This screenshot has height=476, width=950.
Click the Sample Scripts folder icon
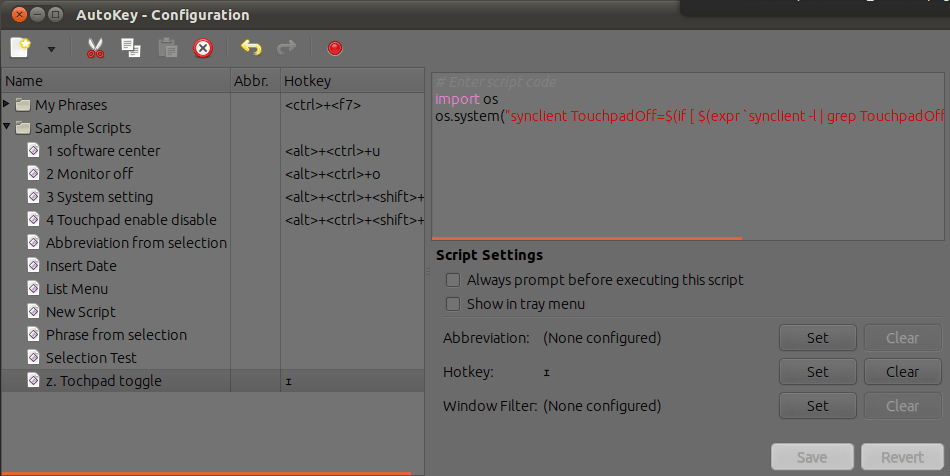[x=23, y=128]
